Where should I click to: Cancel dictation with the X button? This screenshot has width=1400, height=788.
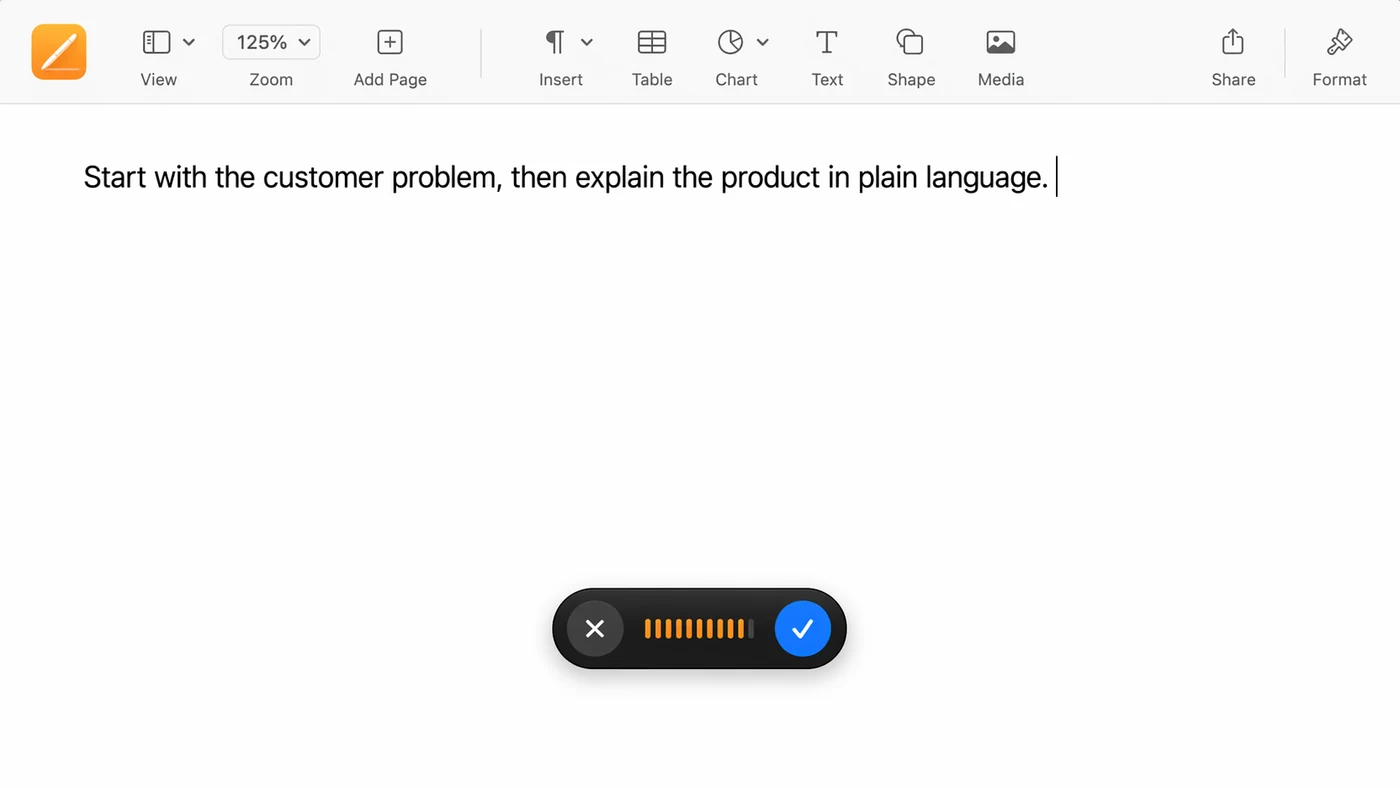[x=594, y=628]
